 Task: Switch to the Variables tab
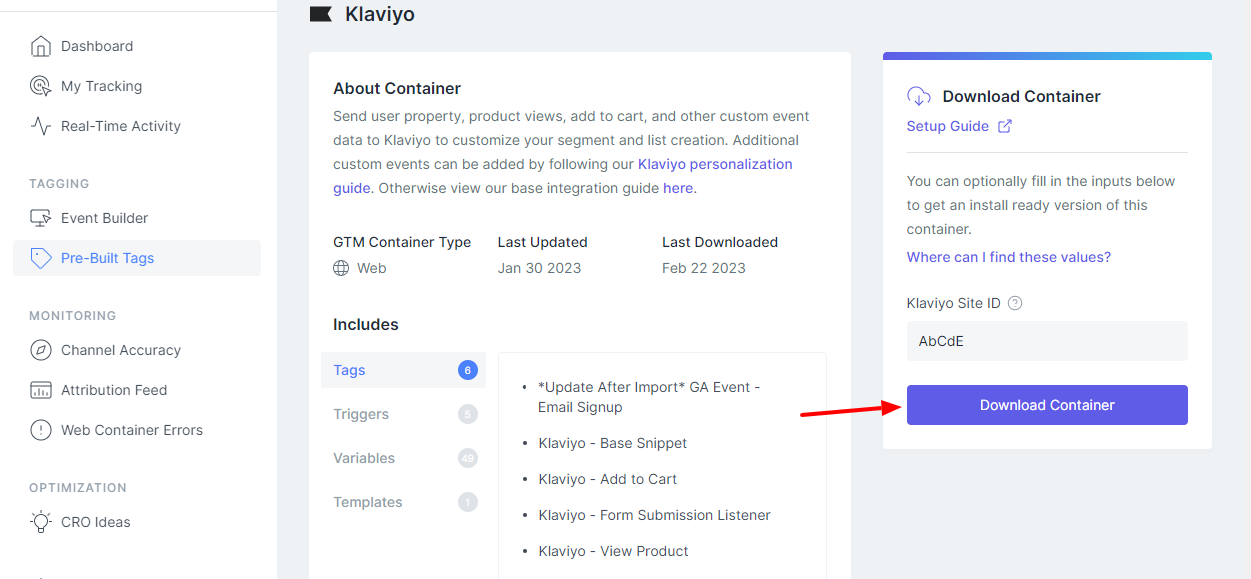(403, 458)
